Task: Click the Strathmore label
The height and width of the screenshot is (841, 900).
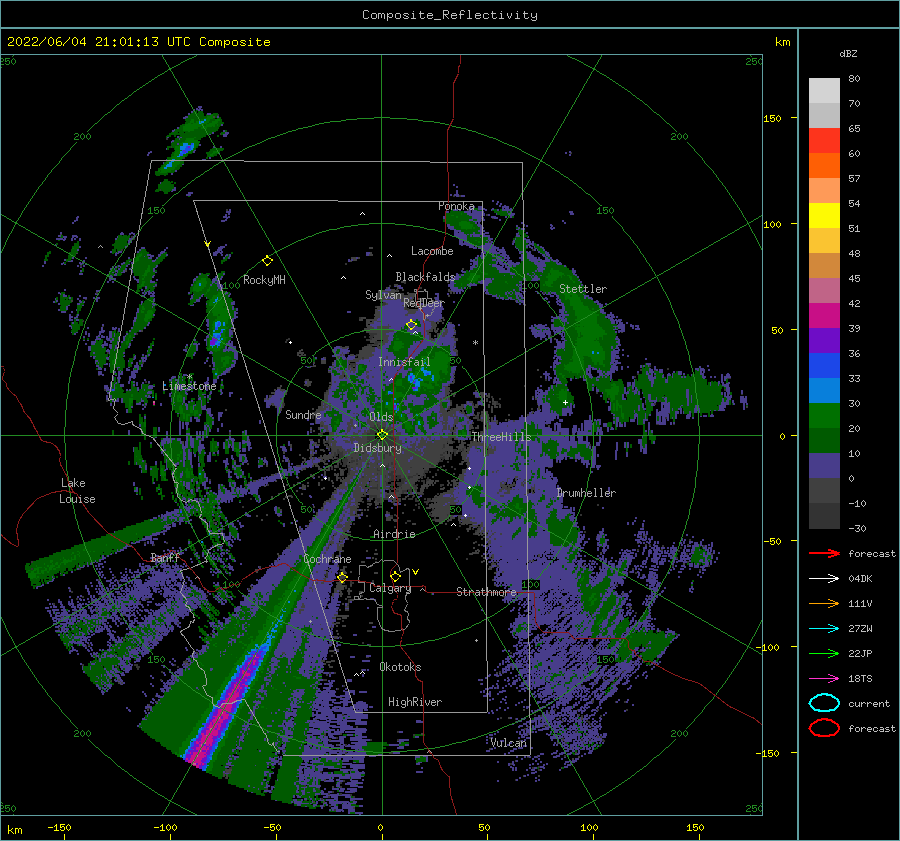Action: click(486, 592)
